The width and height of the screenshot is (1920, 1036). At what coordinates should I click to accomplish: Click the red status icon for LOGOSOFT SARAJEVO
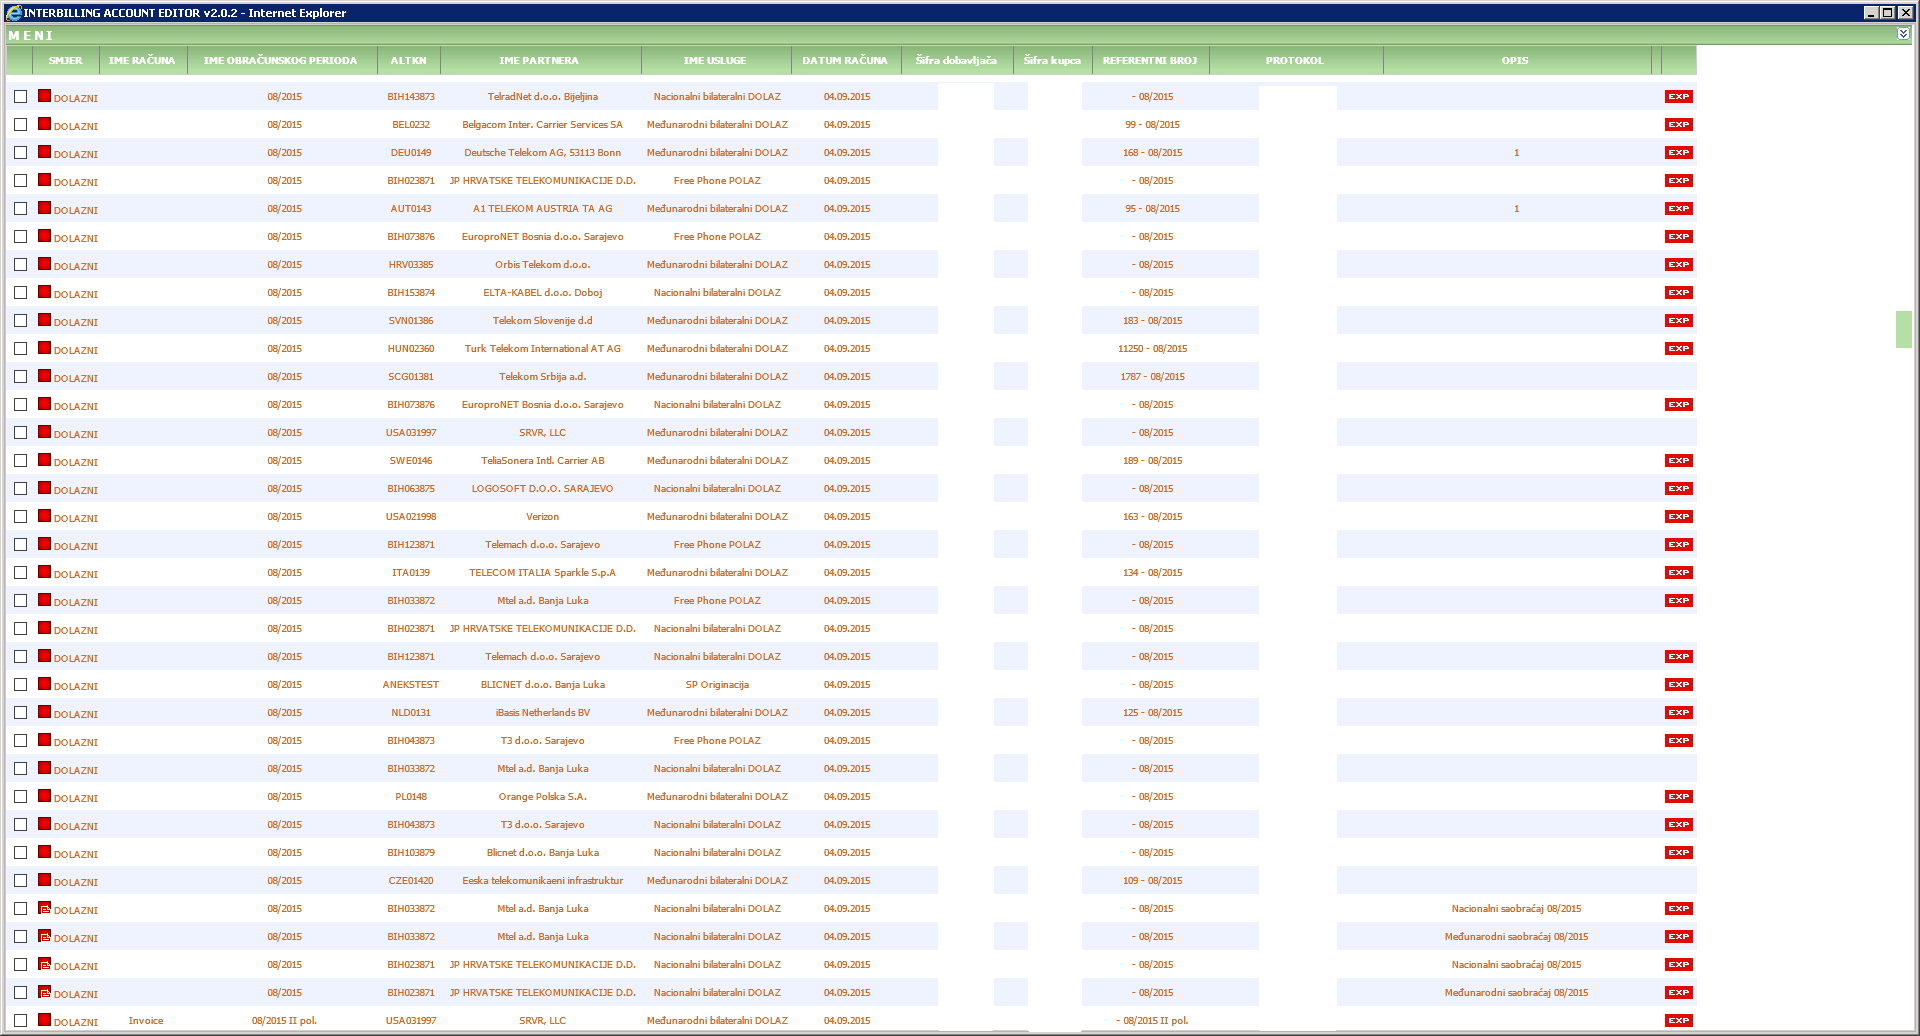[x=44, y=488]
